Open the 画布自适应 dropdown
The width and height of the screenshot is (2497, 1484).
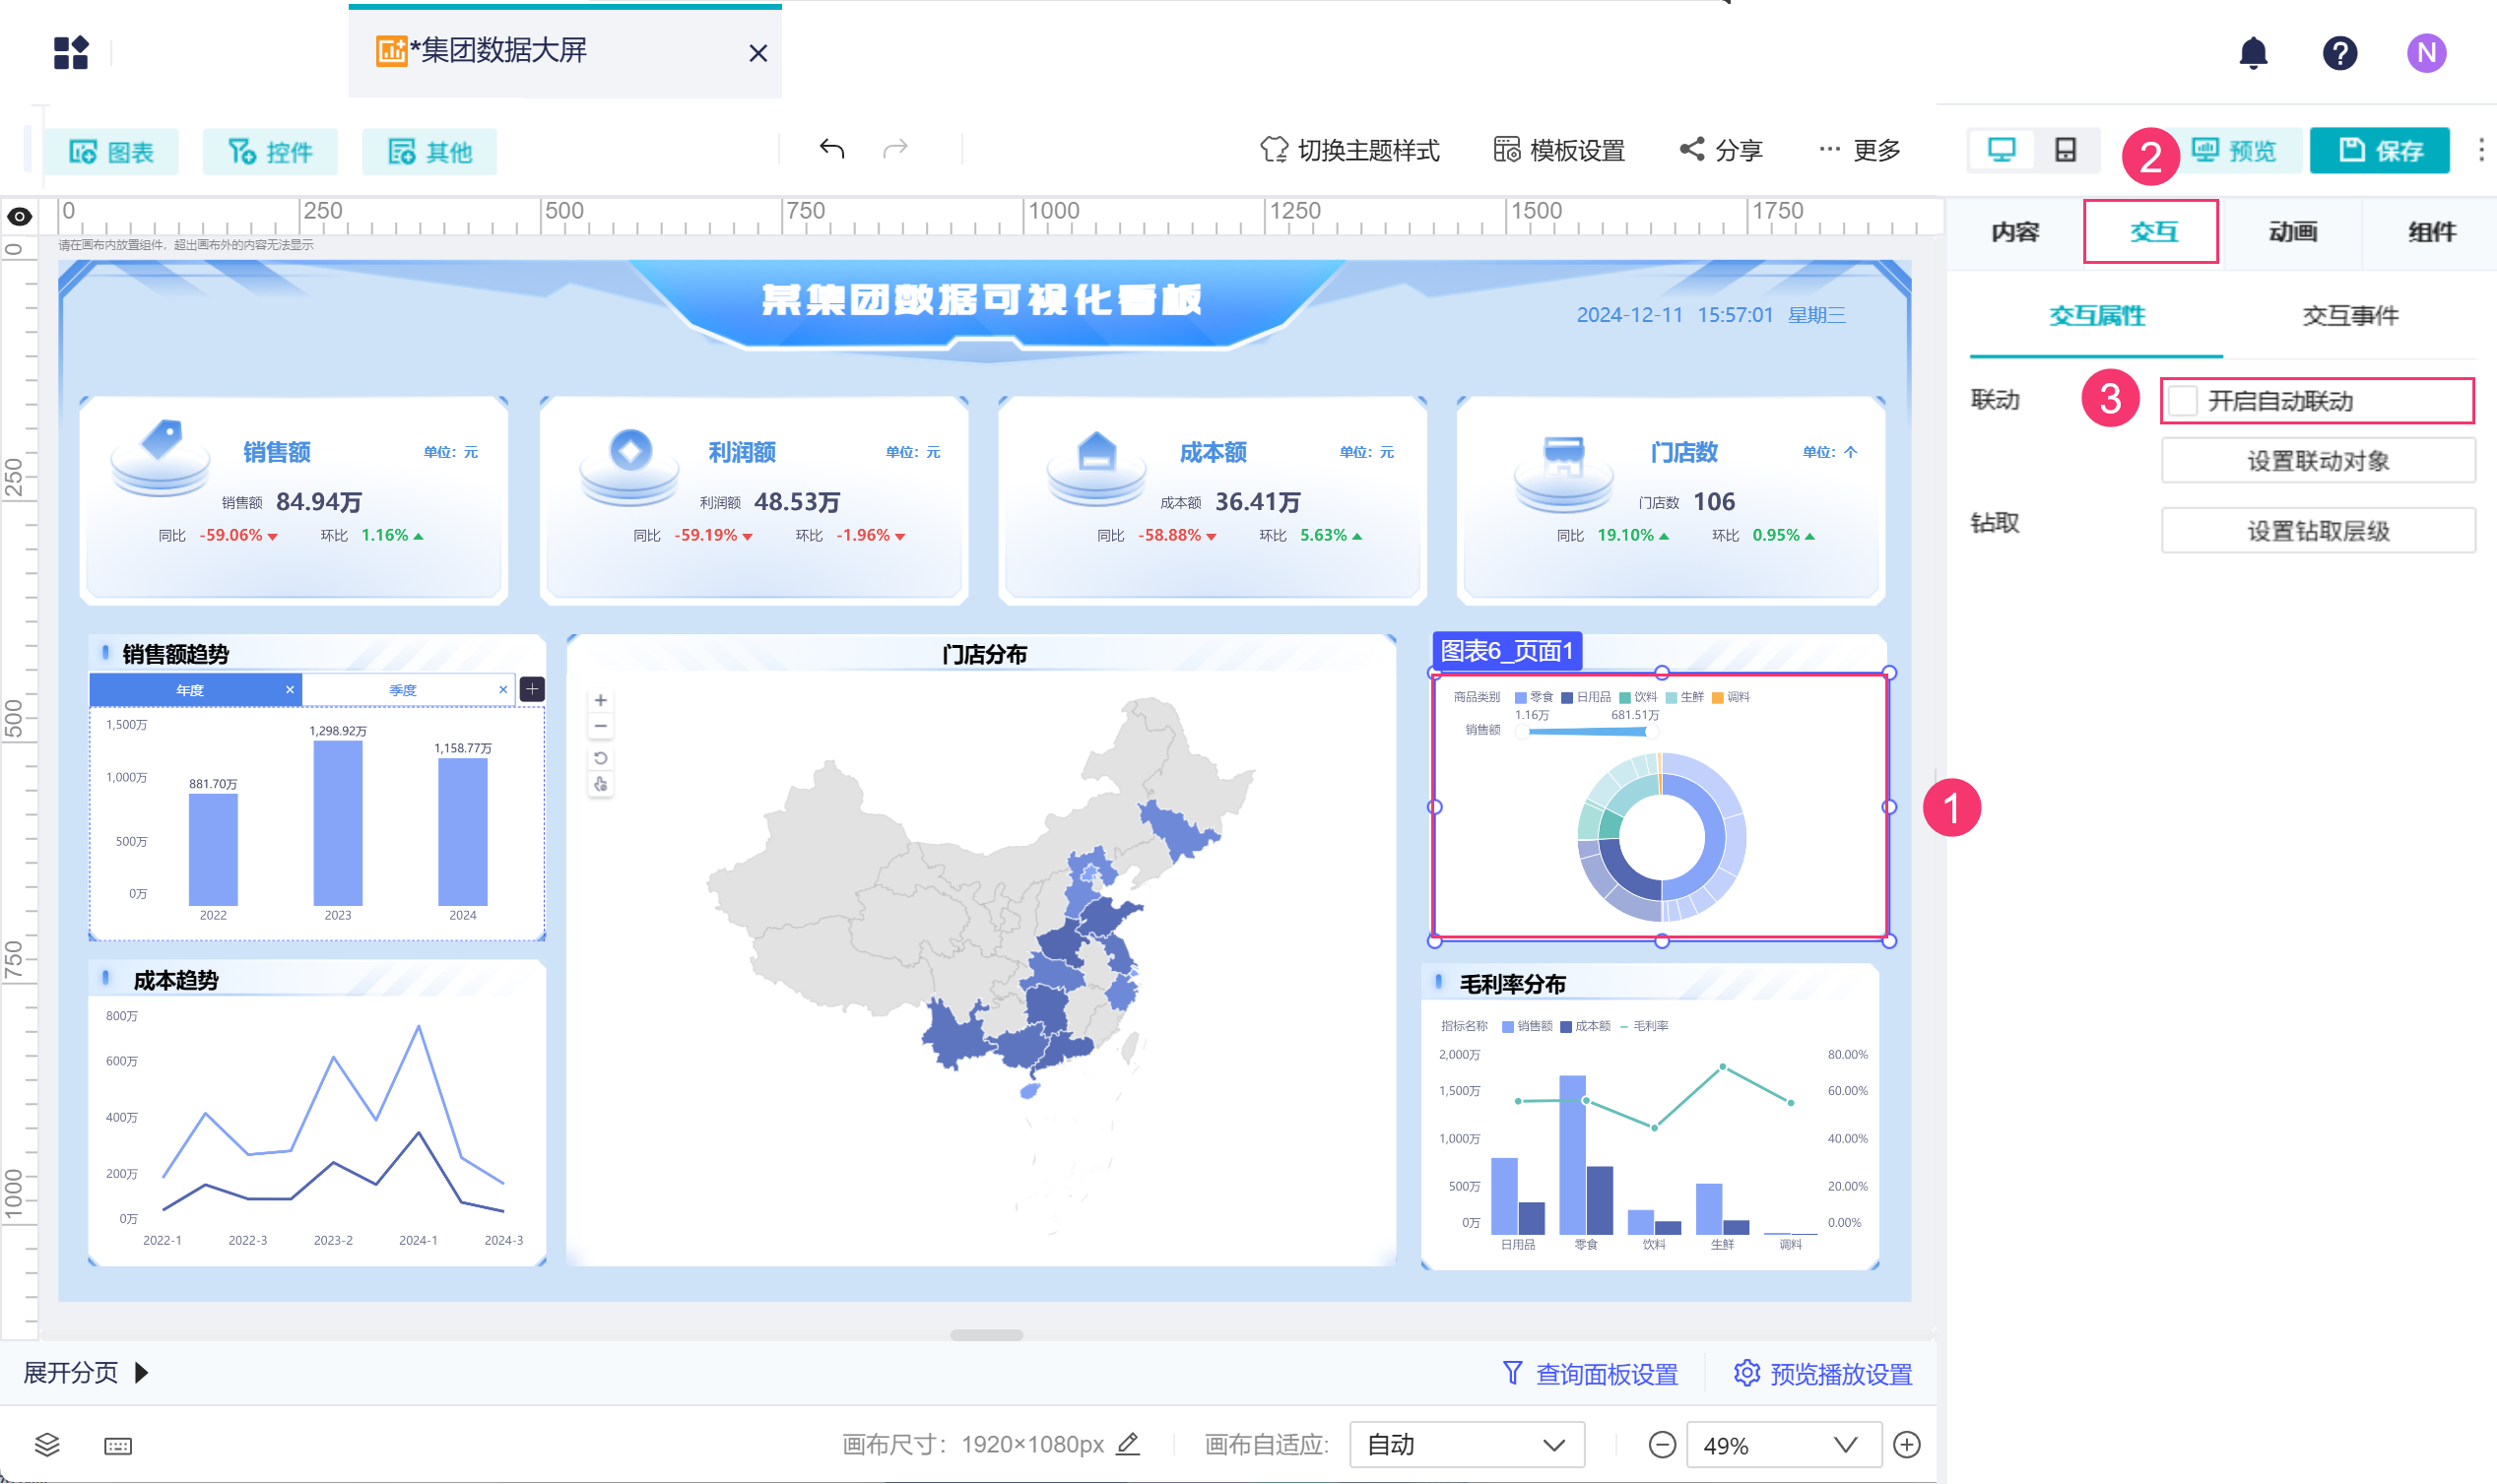pos(1465,1444)
